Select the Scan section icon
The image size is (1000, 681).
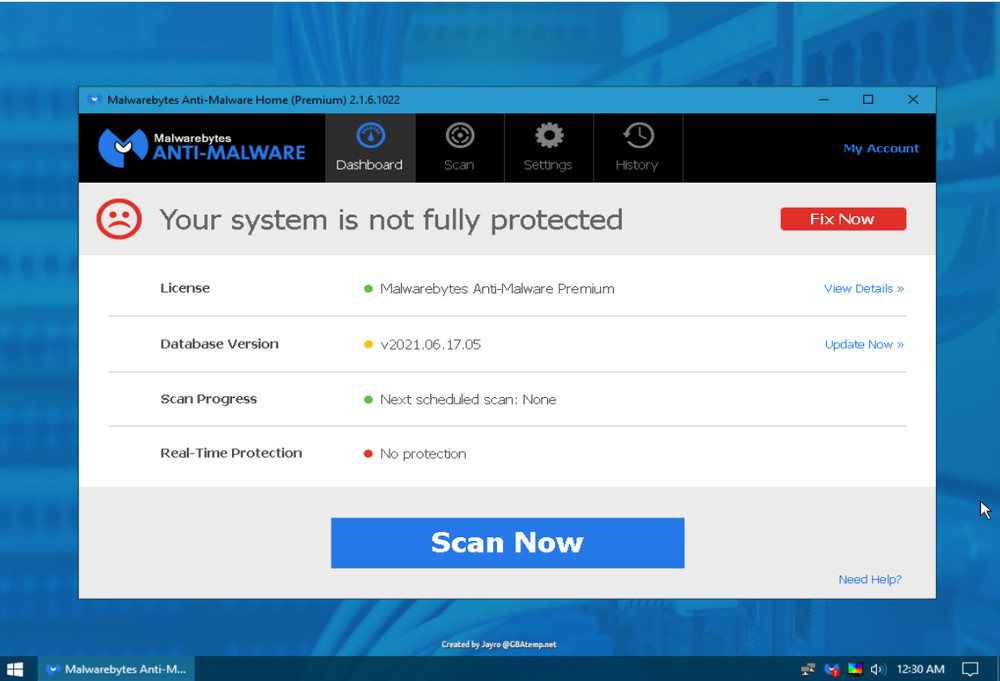pos(459,147)
